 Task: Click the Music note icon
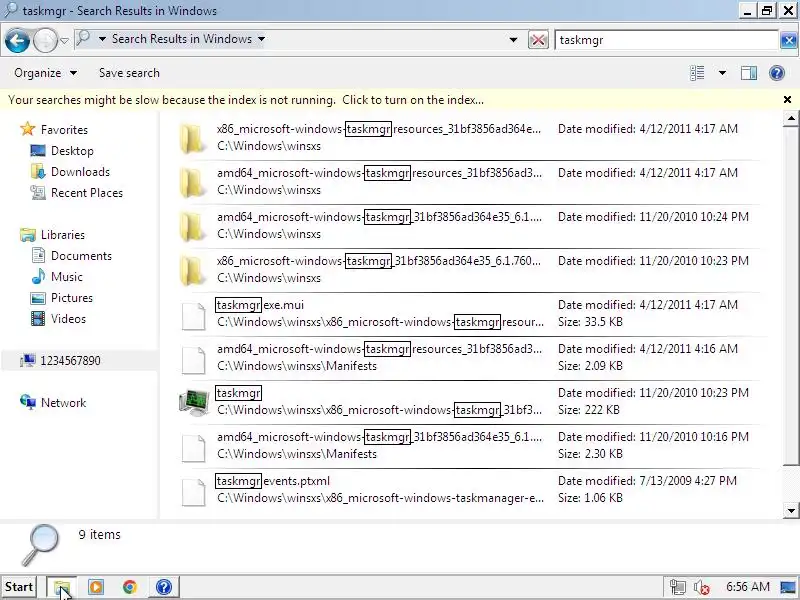tap(38, 277)
